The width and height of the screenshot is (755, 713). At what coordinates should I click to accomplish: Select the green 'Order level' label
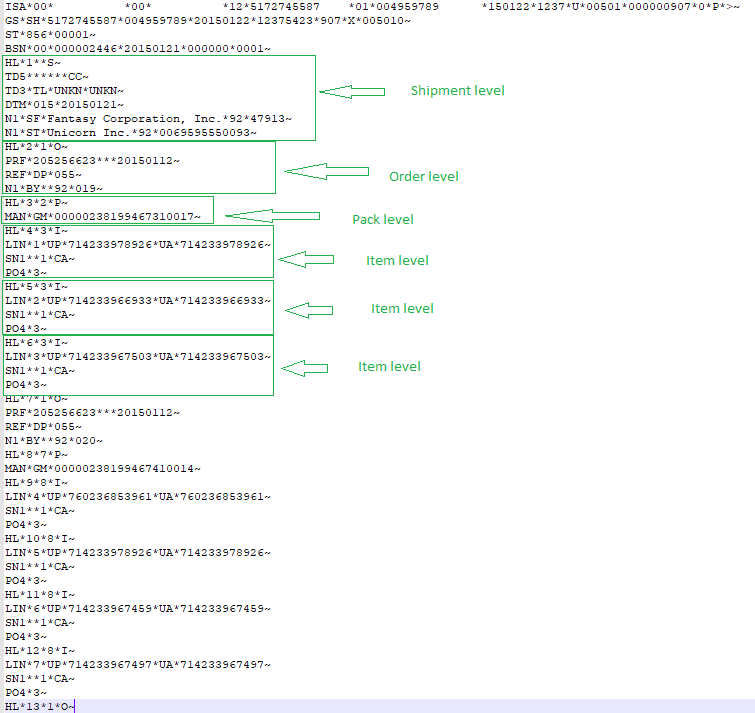click(x=423, y=177)
